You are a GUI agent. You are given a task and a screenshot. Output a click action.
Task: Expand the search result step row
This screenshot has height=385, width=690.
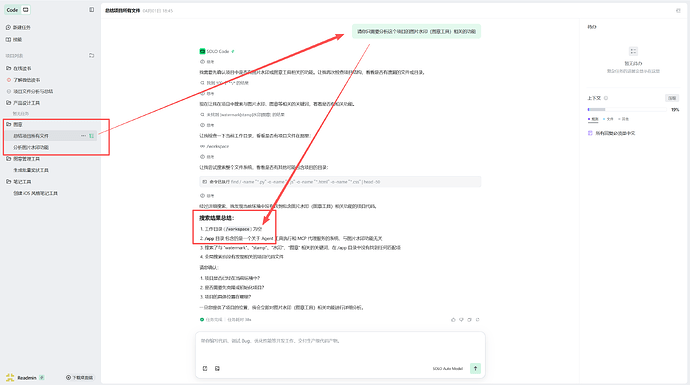[224, 83]
